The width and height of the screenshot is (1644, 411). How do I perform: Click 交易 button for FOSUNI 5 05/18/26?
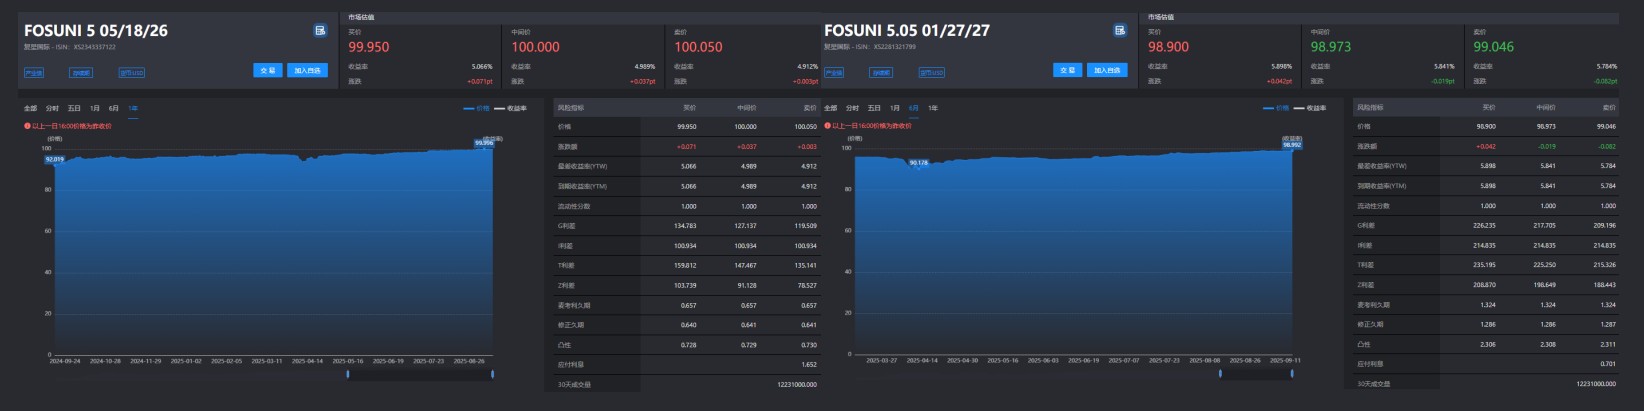[x=268, y=71]
